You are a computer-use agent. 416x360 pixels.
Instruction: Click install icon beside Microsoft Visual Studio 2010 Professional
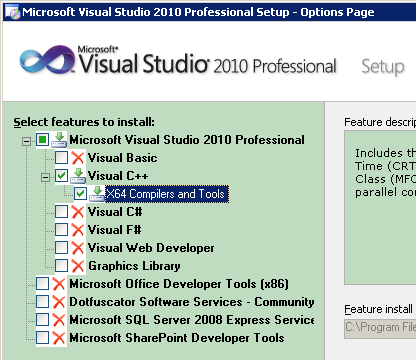tap(59, 140)
